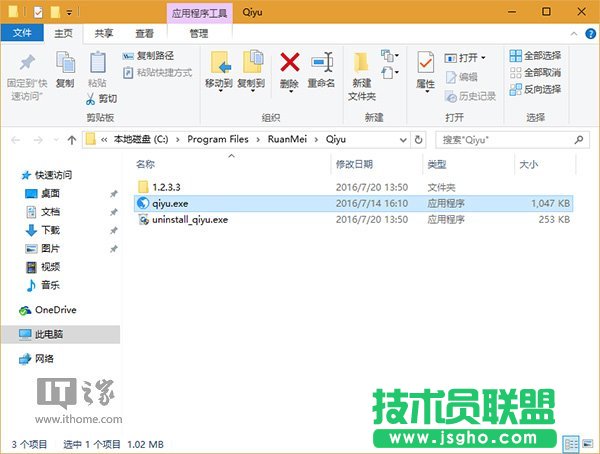Select the qiyu.exe file

[x=354, y=203]
